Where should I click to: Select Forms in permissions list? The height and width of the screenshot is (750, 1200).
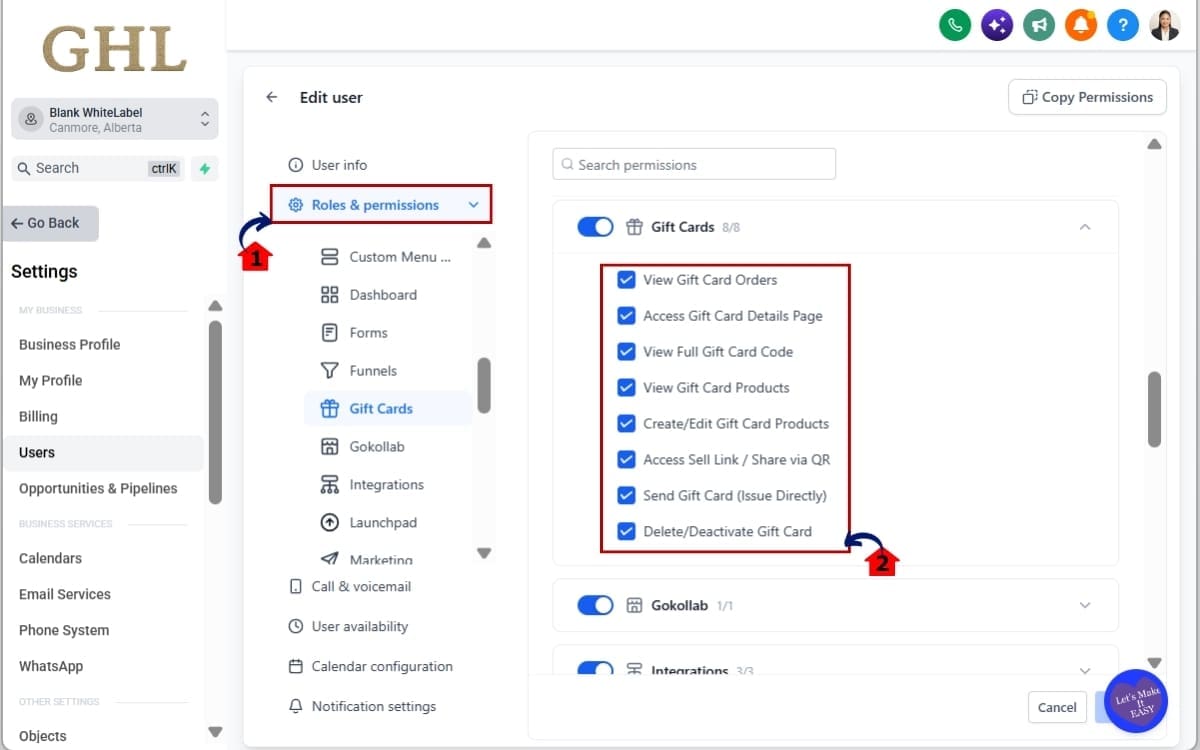pos(387,333)
